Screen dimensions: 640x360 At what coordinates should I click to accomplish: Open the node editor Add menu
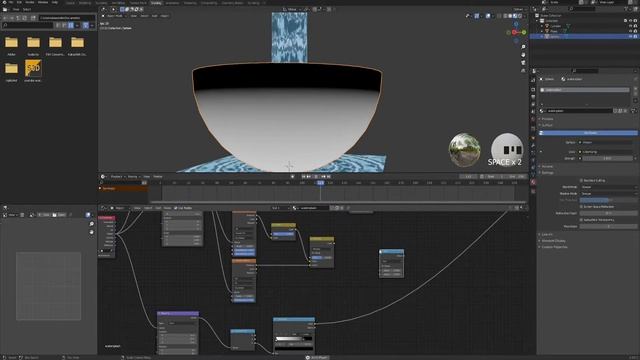(158, 208)
